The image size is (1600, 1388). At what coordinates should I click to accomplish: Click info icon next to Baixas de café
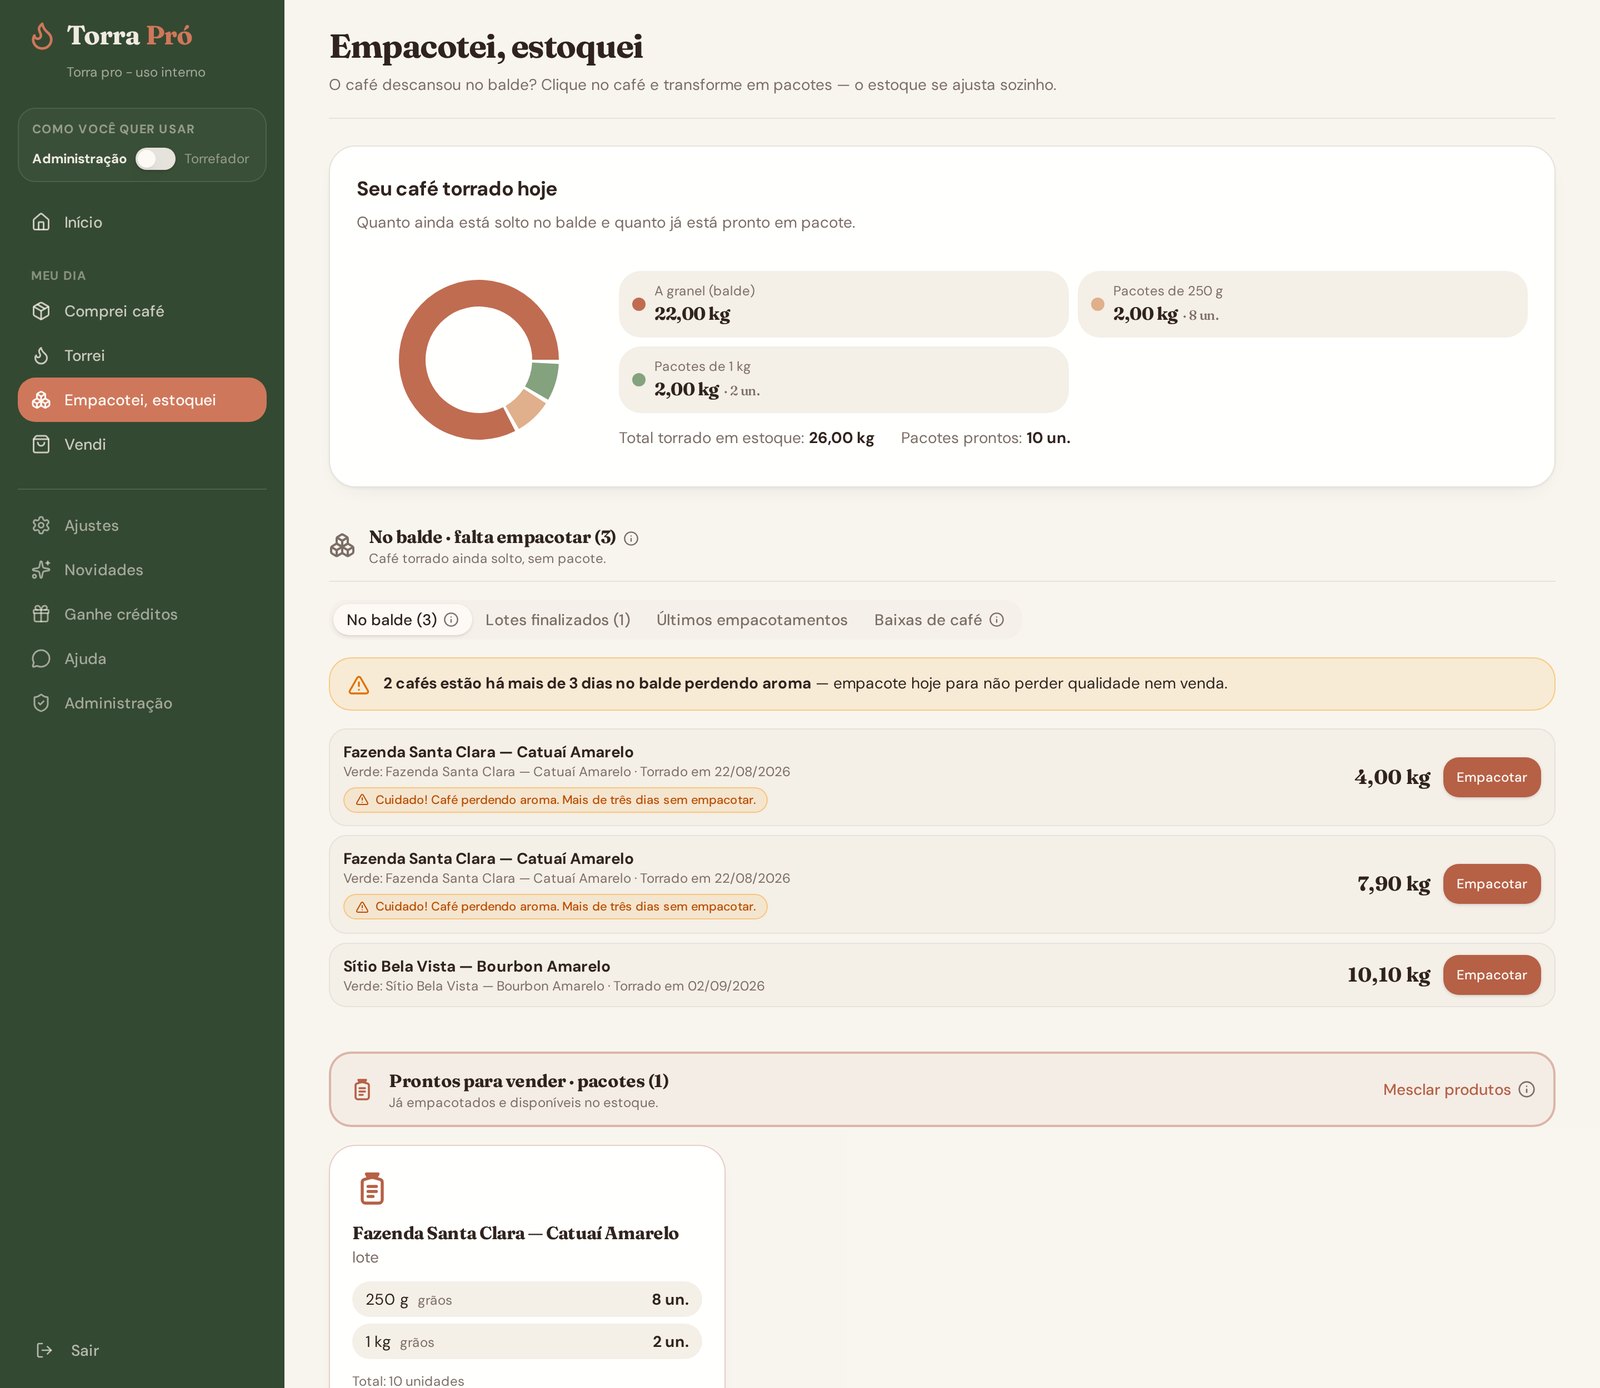tap(997, 620)
